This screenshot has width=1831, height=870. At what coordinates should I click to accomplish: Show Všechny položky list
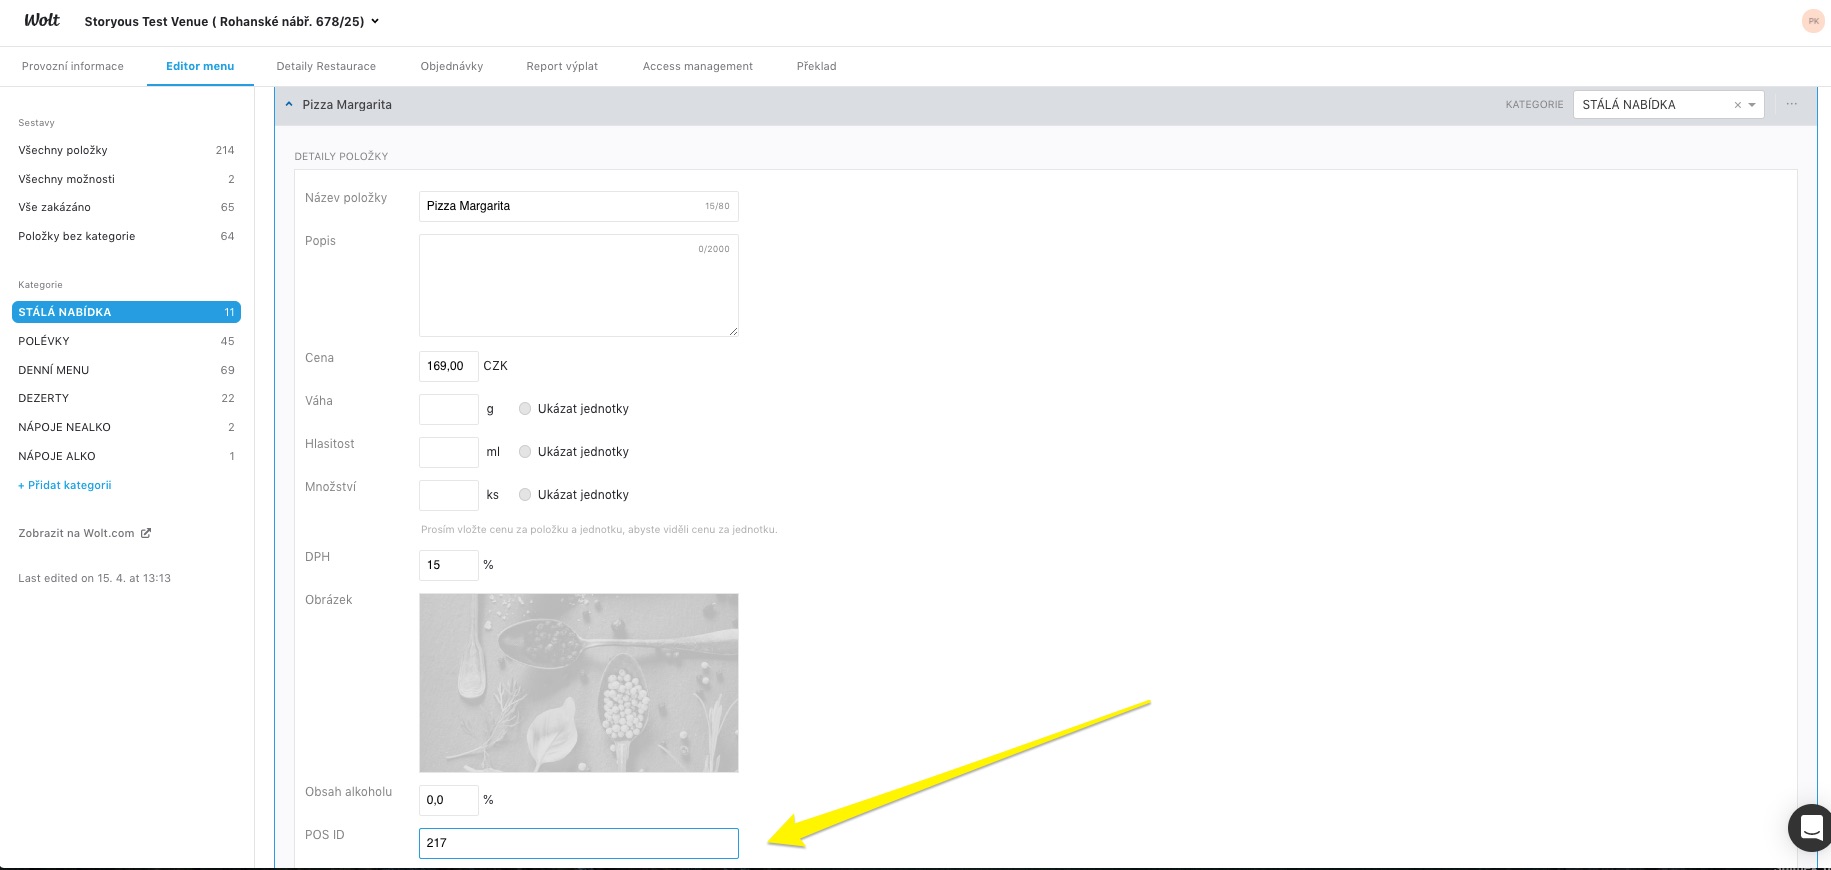[x=126, y=150]
